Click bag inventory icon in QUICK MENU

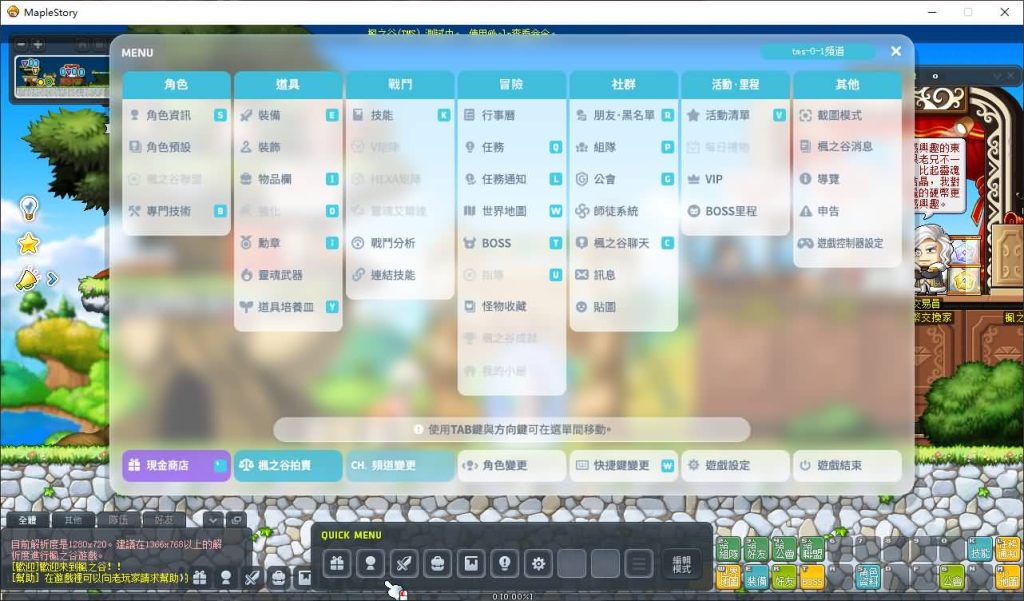[438, 563]
